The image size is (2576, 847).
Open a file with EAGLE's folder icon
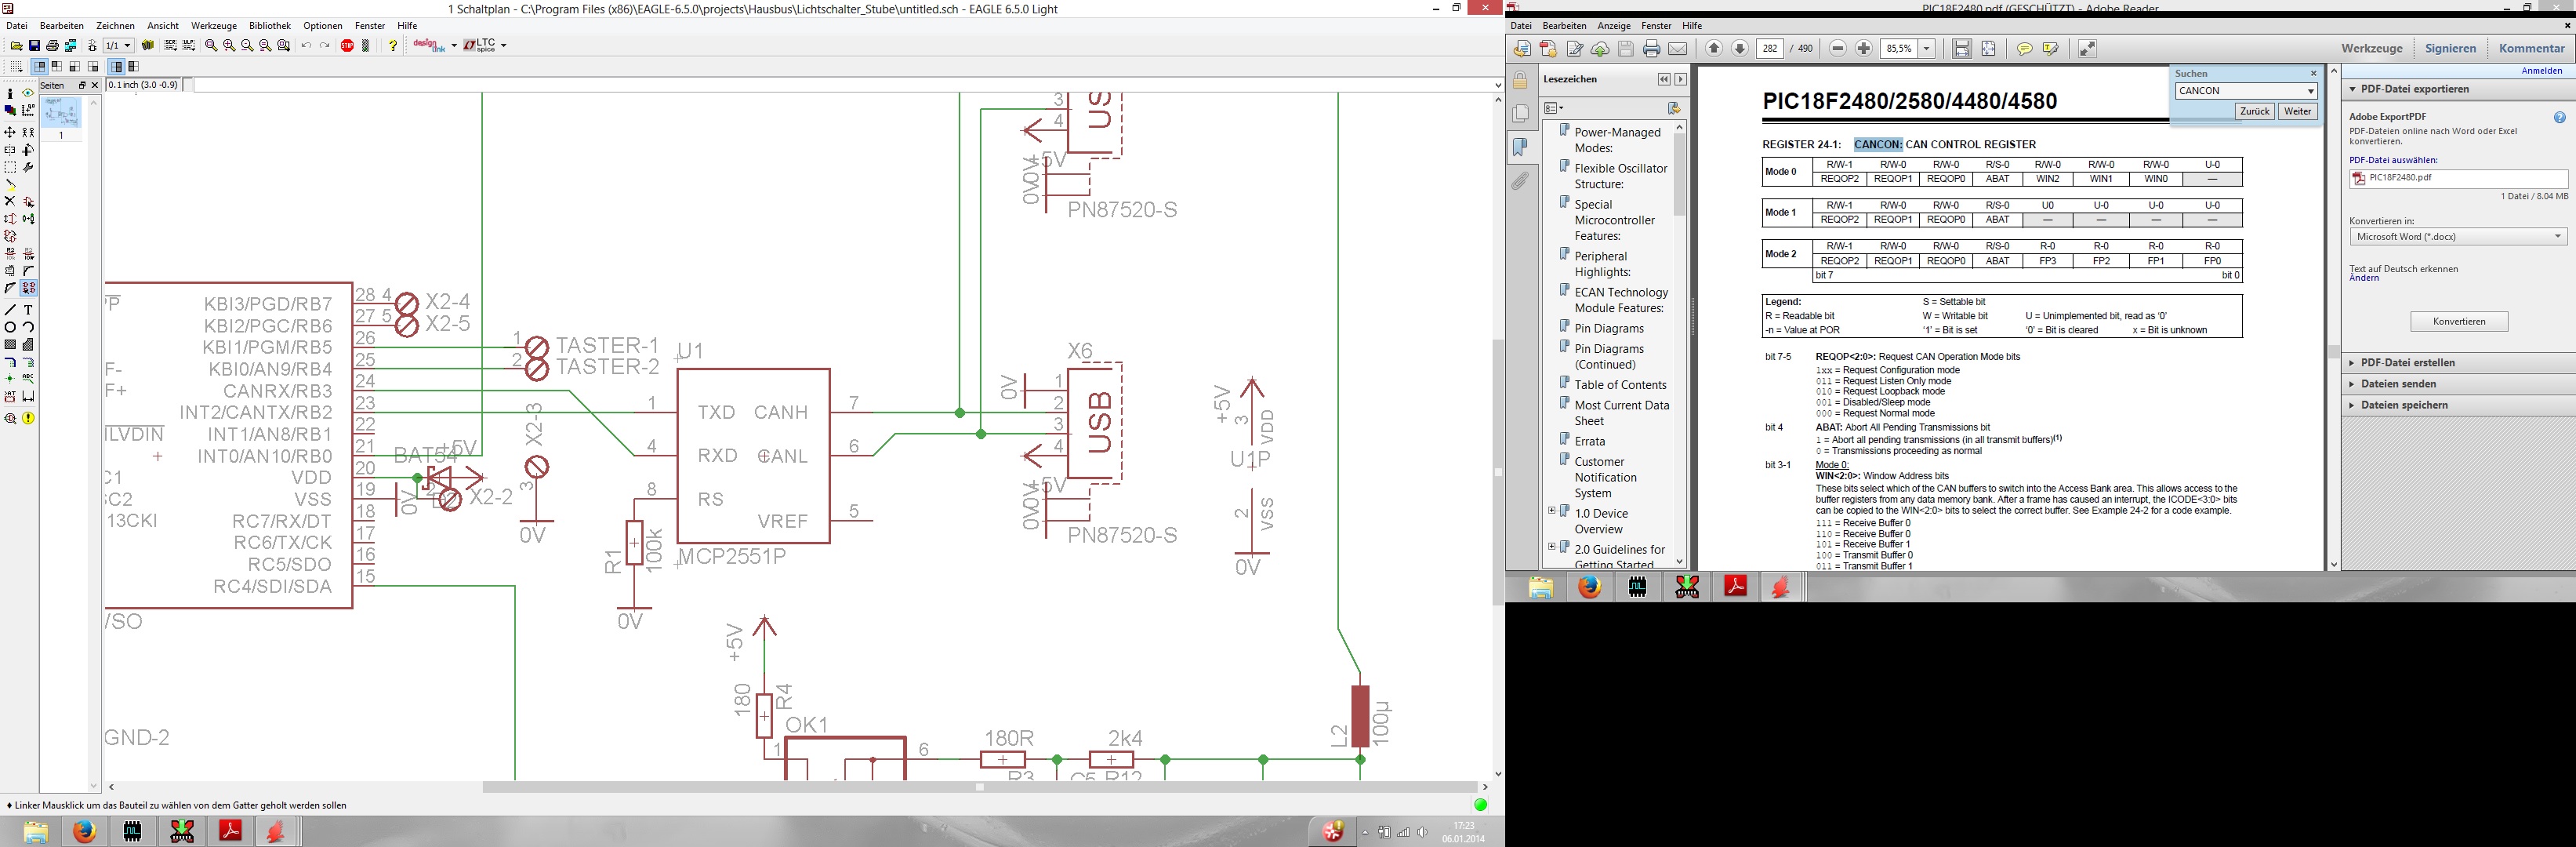click(x=16, y=45)
